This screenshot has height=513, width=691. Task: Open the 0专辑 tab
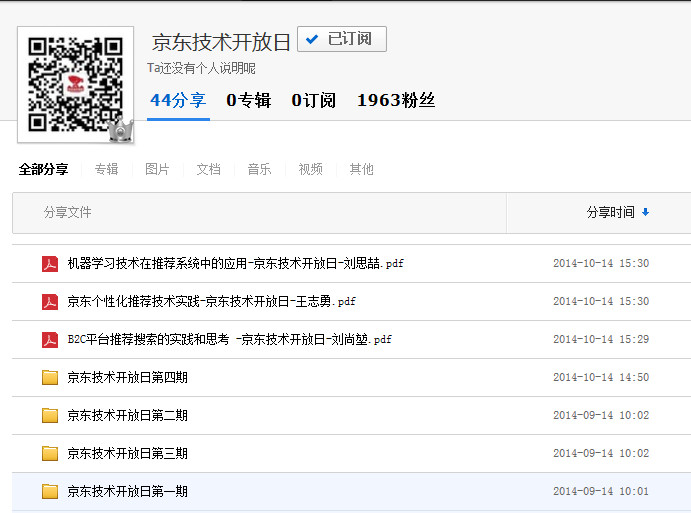click(x=249, y=100)
